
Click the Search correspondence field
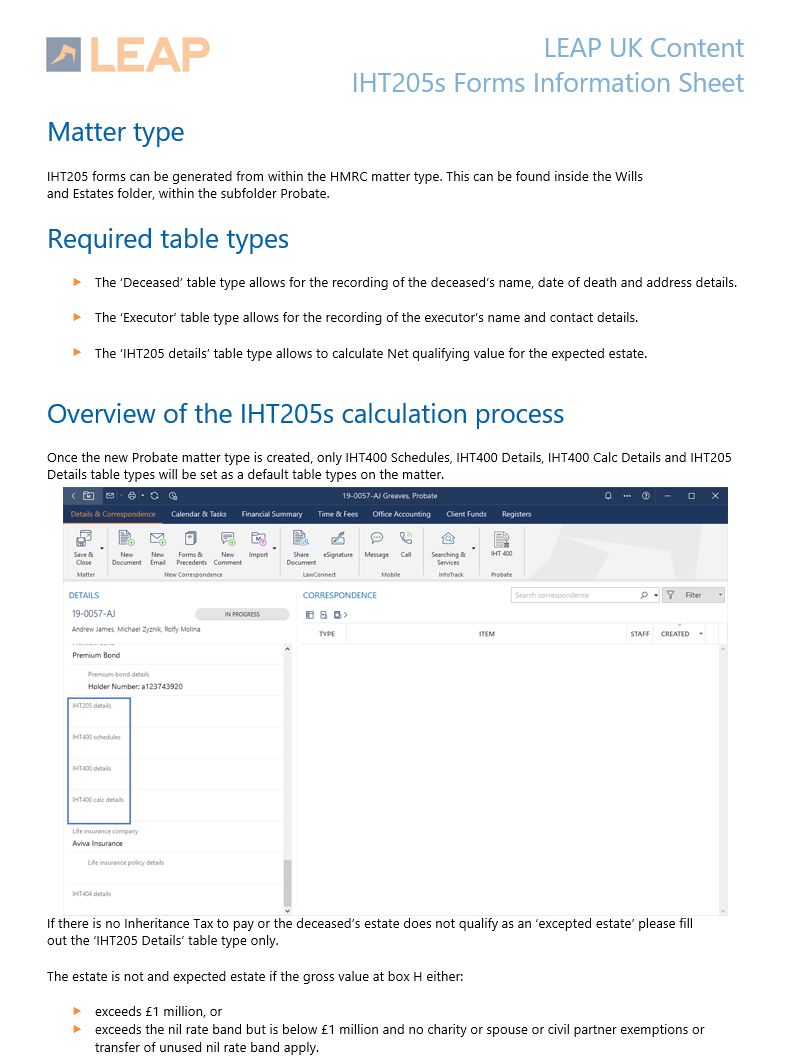pos(576,595)
